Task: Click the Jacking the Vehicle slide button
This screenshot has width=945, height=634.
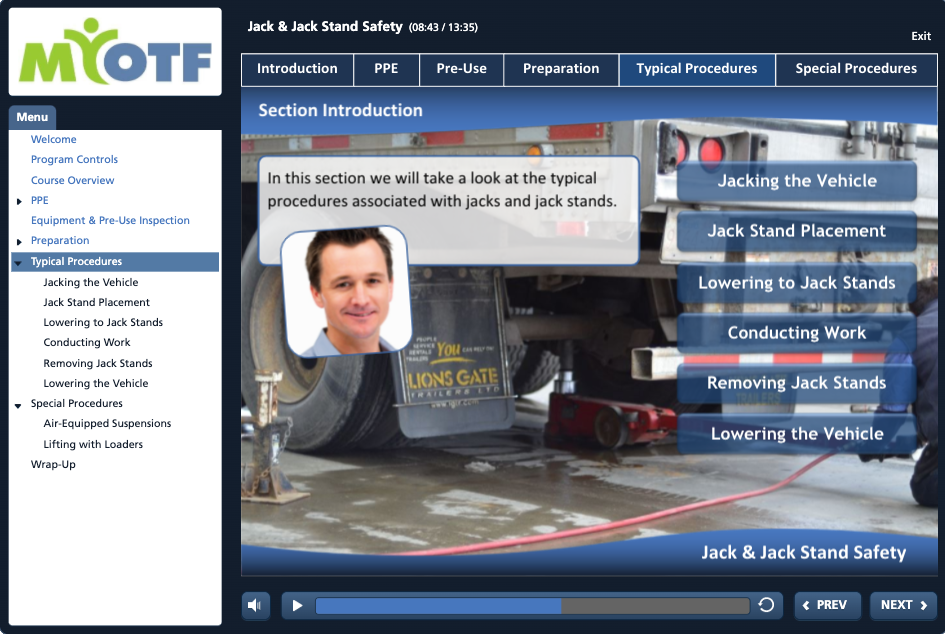Action: point(797,181)
